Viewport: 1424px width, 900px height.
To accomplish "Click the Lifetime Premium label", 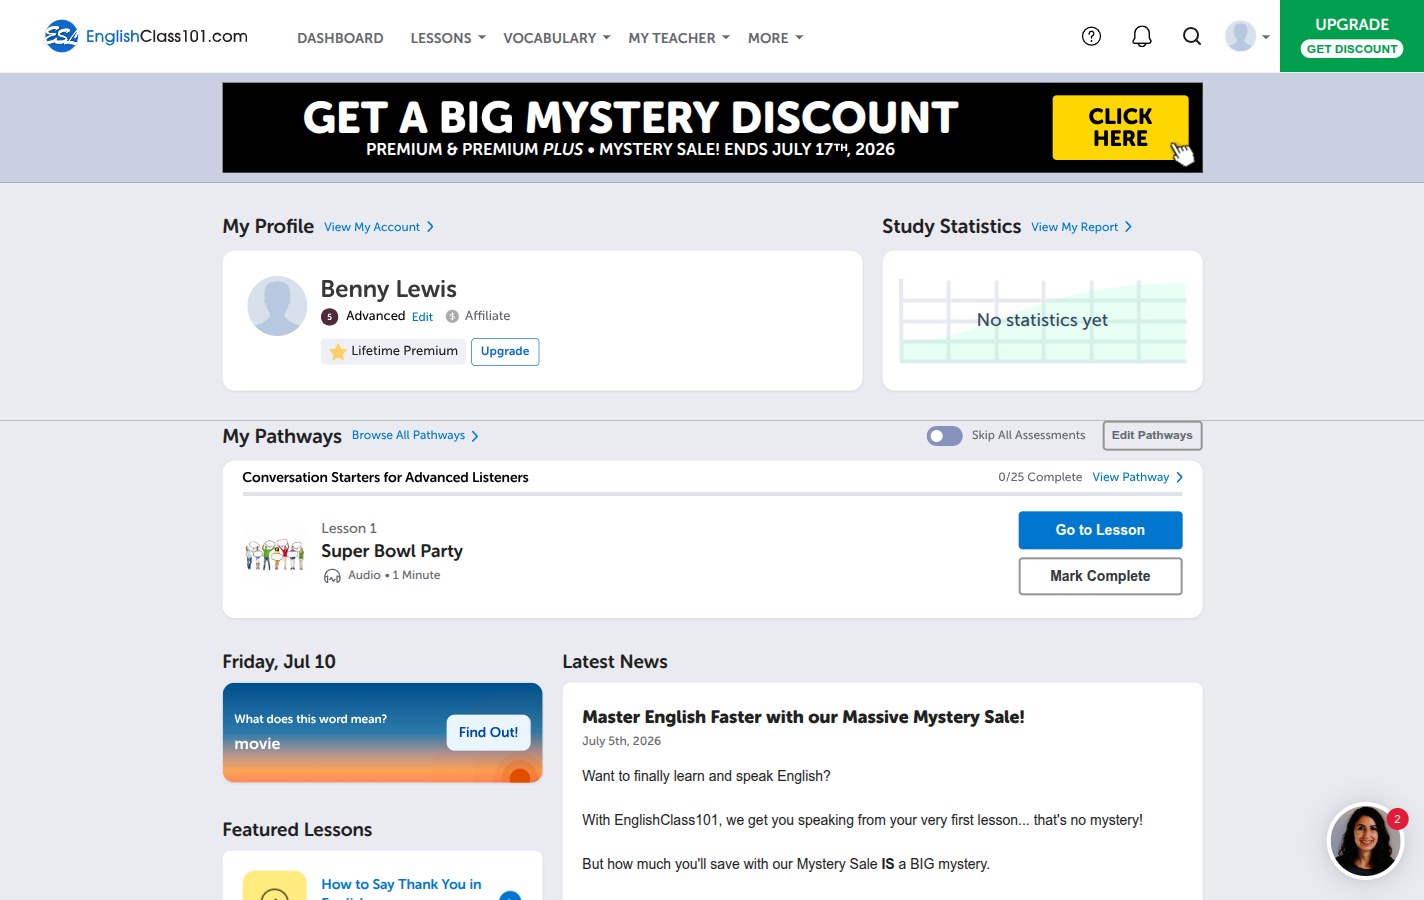I will 404,351.
